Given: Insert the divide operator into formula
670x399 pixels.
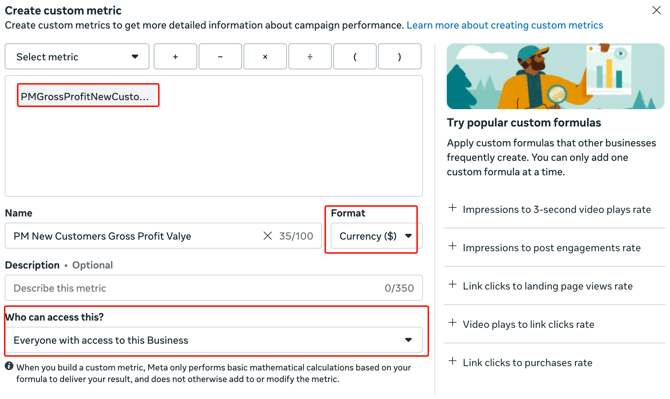Looking at the screenshot, I should coord(310,56).
